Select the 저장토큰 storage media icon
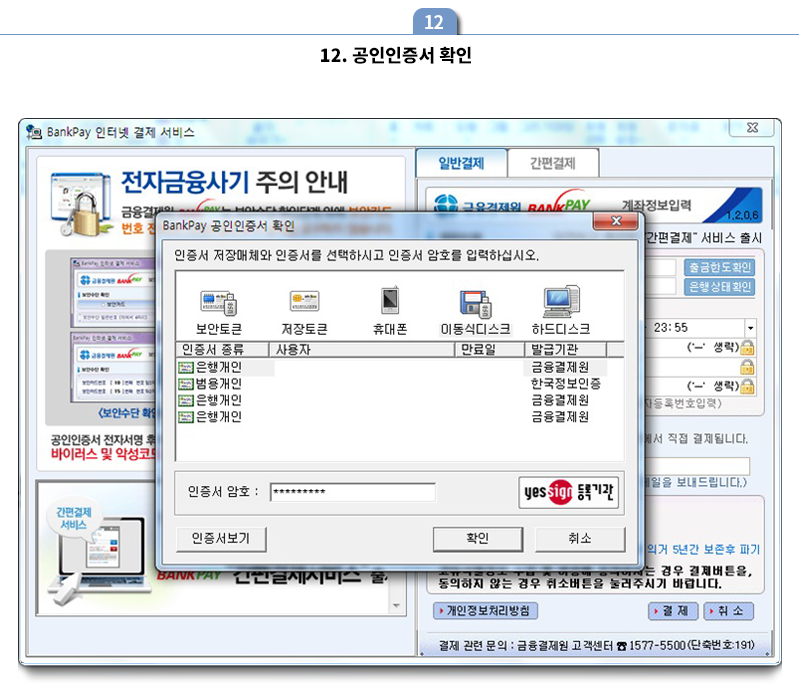The height and width of the screenshot is (686, 800). (304, 311)
